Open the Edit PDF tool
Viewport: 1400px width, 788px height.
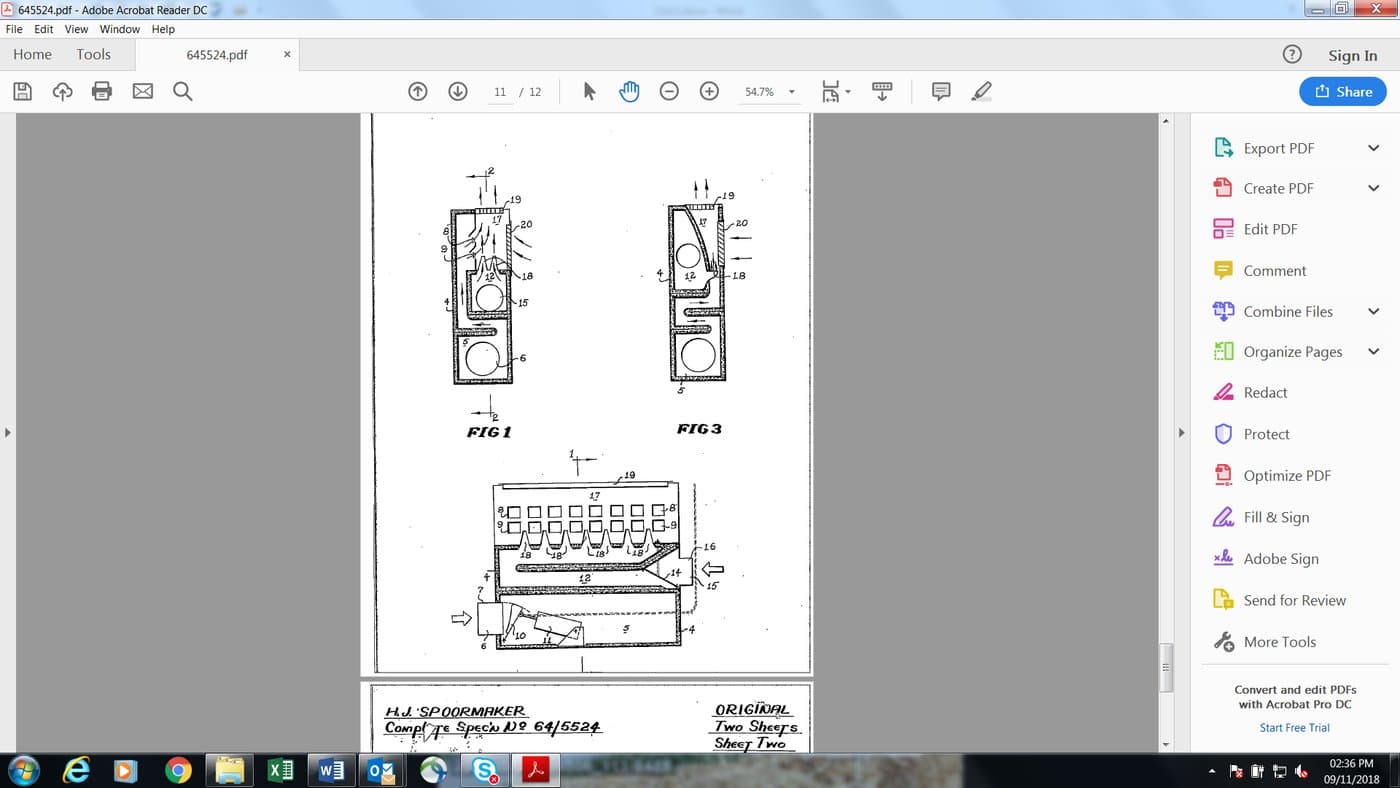click(1269, 229)
